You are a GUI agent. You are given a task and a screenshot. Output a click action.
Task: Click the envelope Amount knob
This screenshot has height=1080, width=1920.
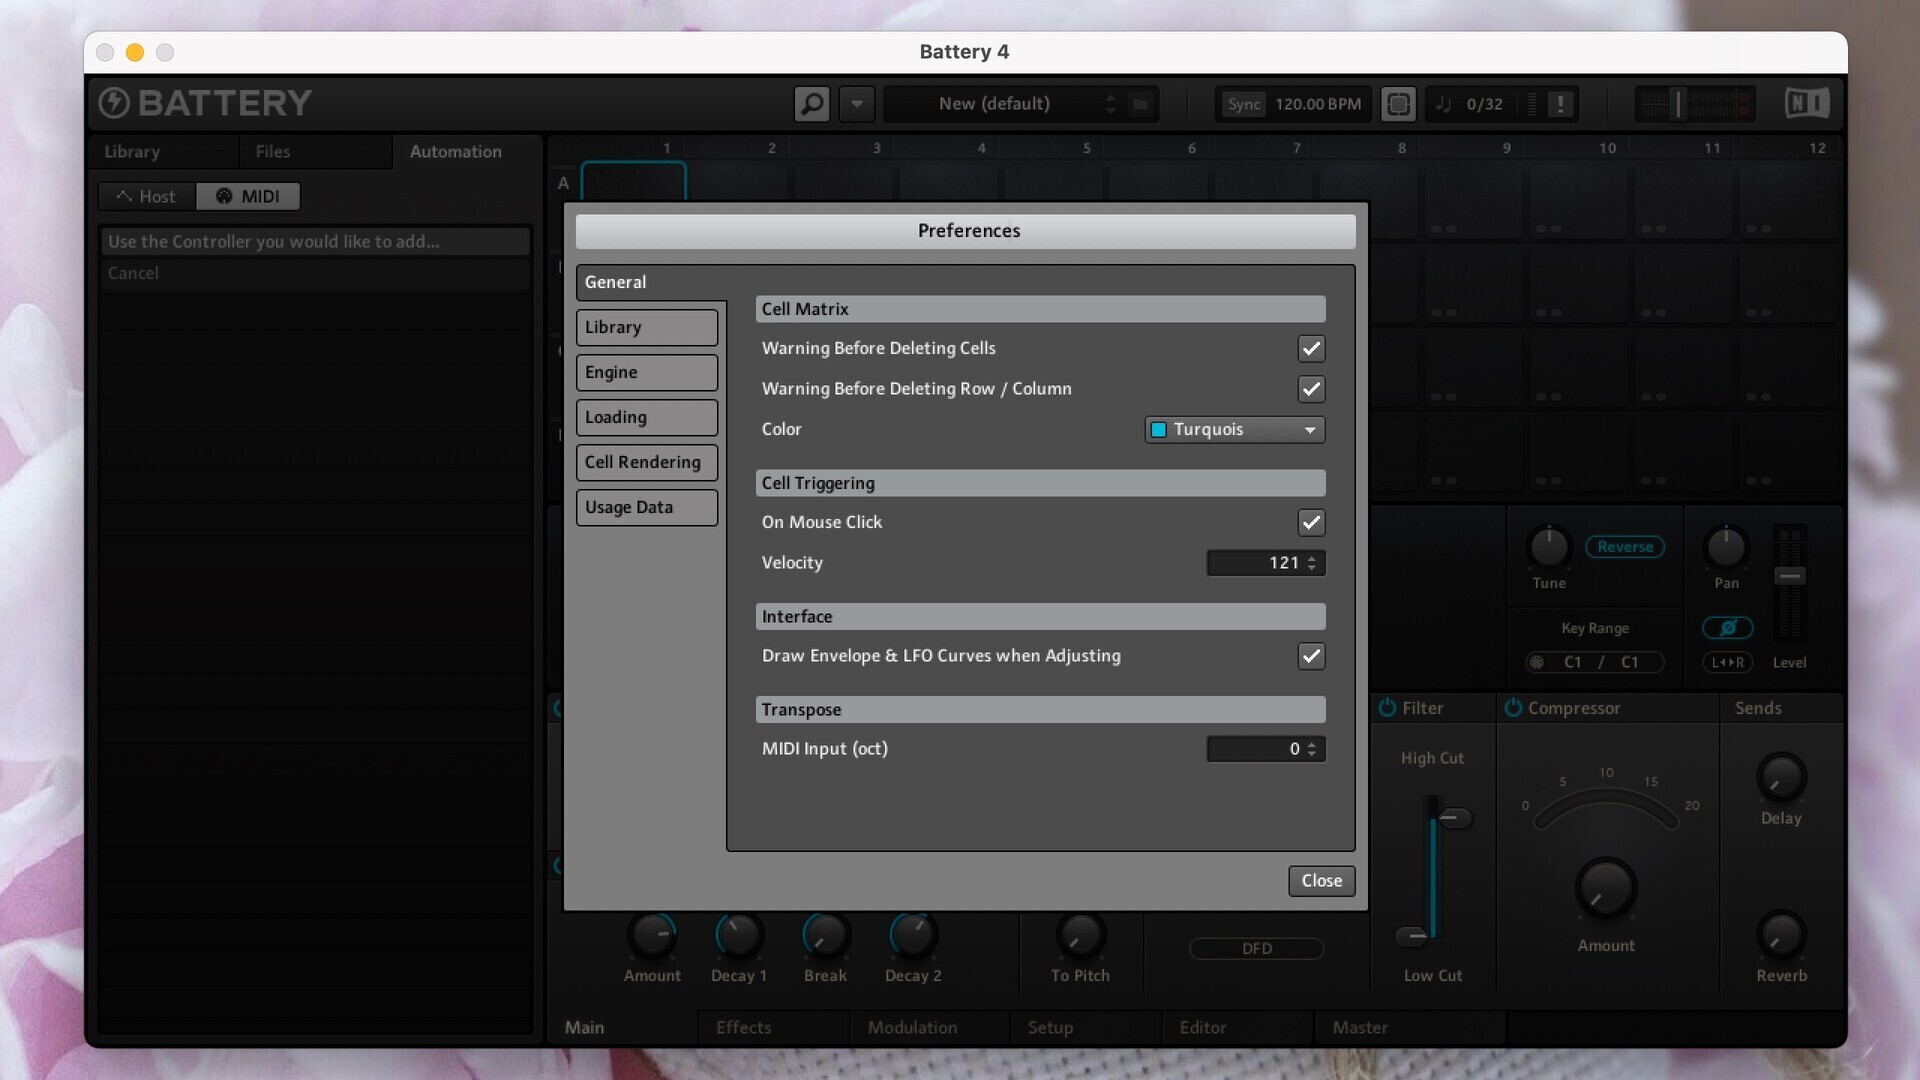(x=652, y=936)
